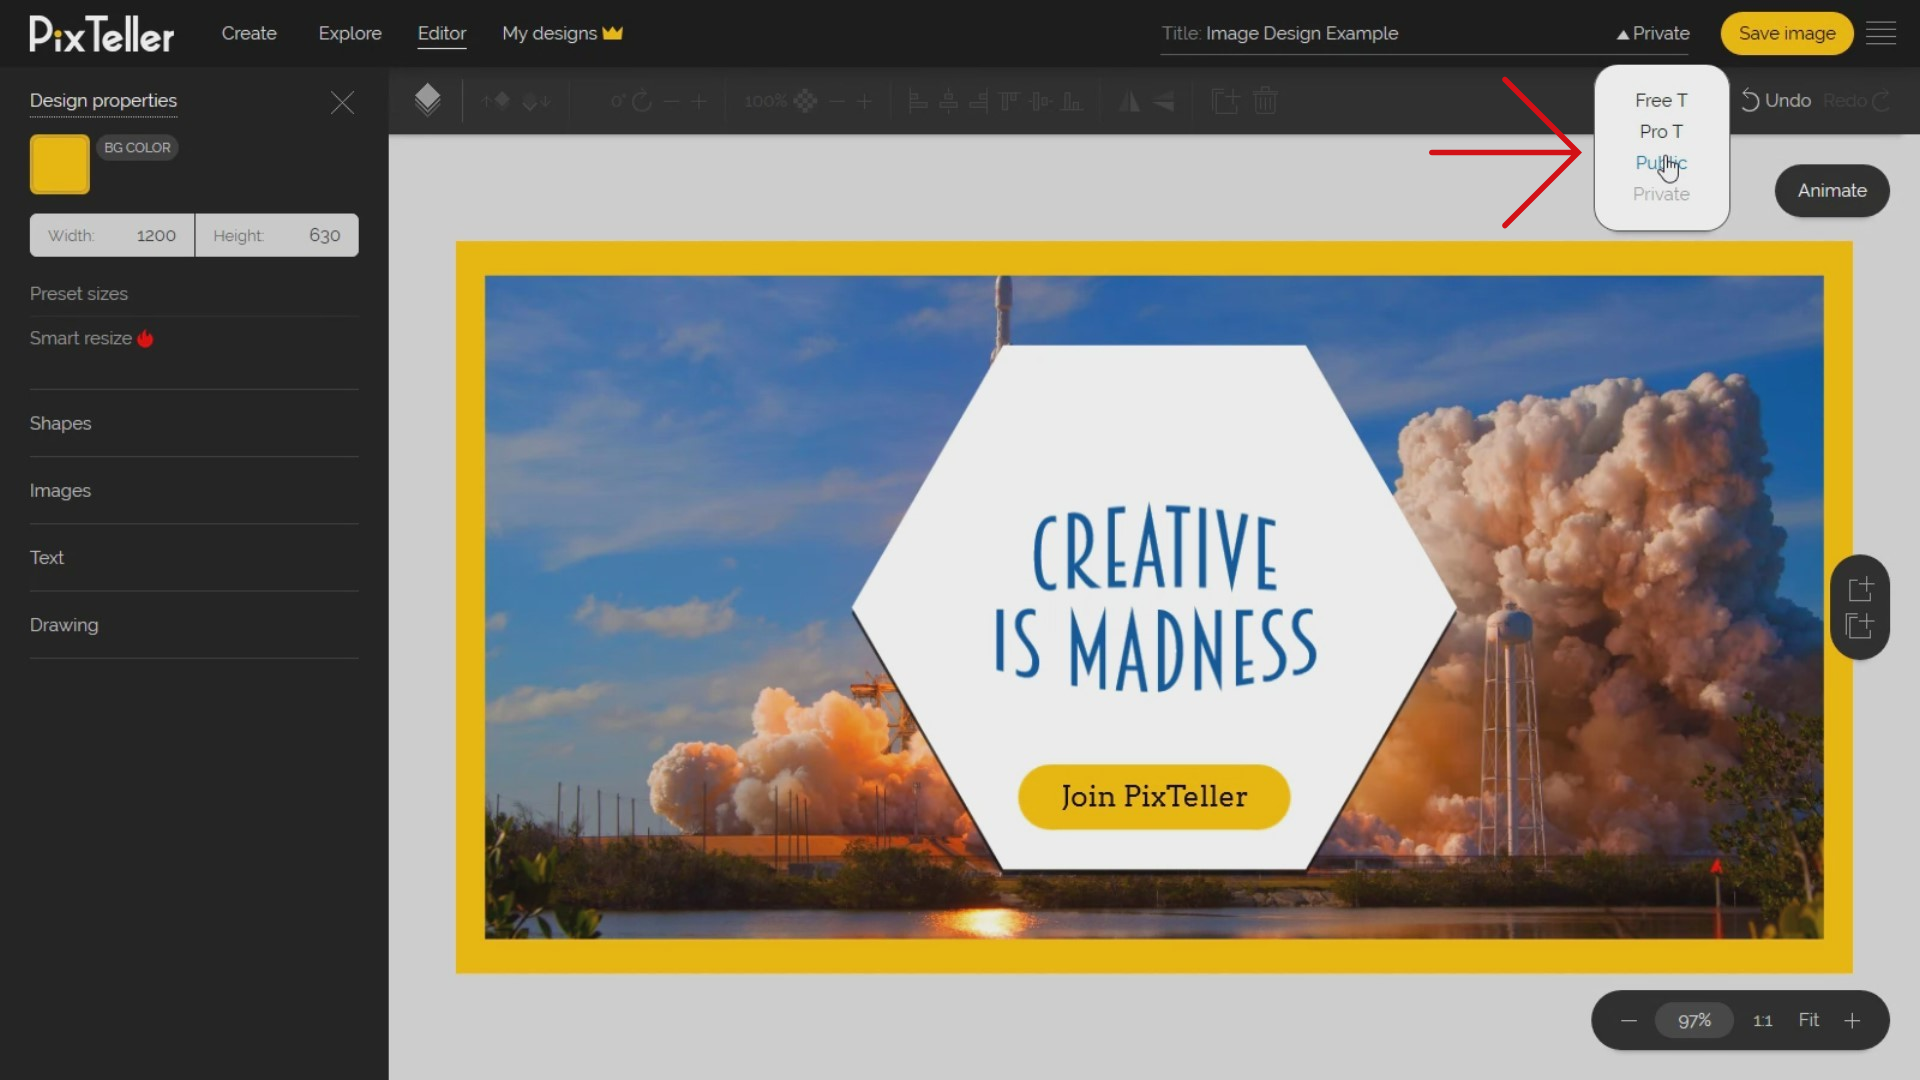1920x1080 pixels.
Task: Increase opacity with the plus icon
Action: 865,101
